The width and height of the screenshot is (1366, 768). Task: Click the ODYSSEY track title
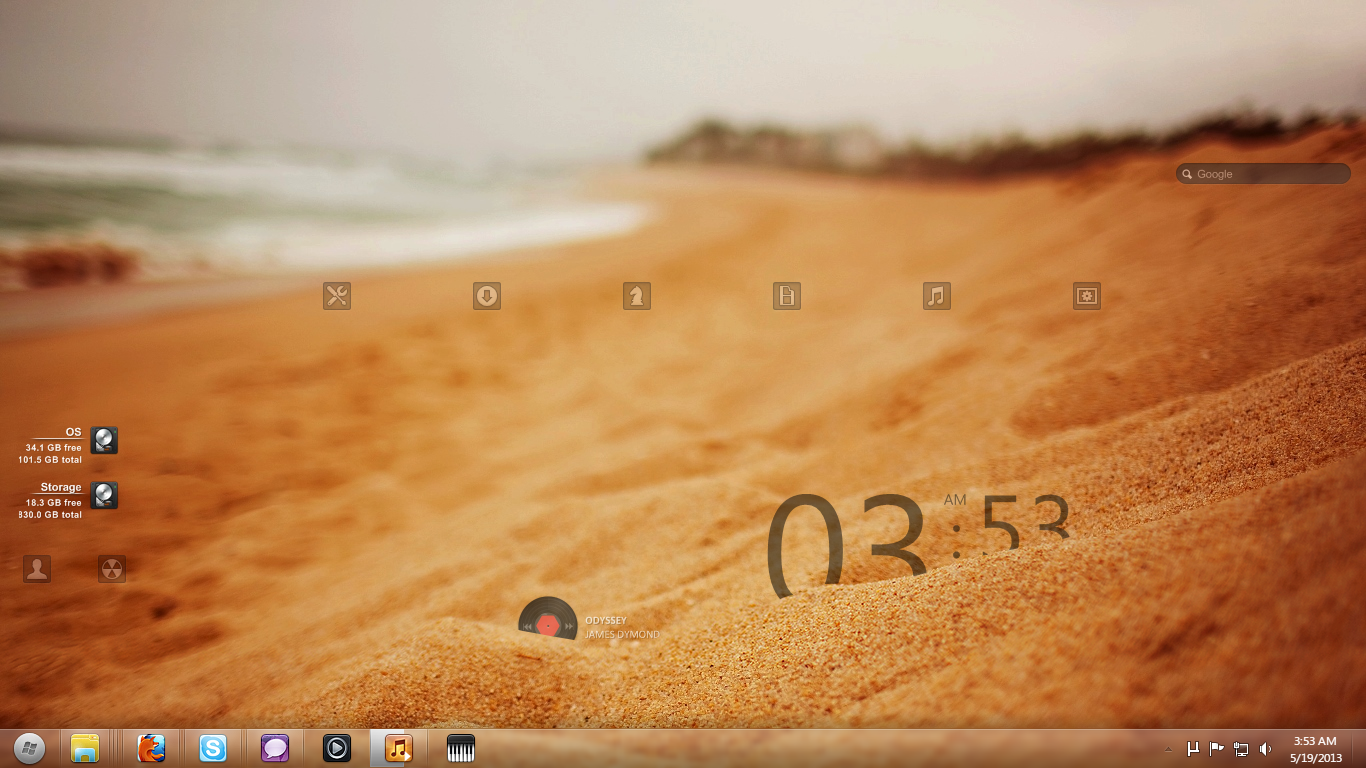pyautogui.click(x=606, y=621)
